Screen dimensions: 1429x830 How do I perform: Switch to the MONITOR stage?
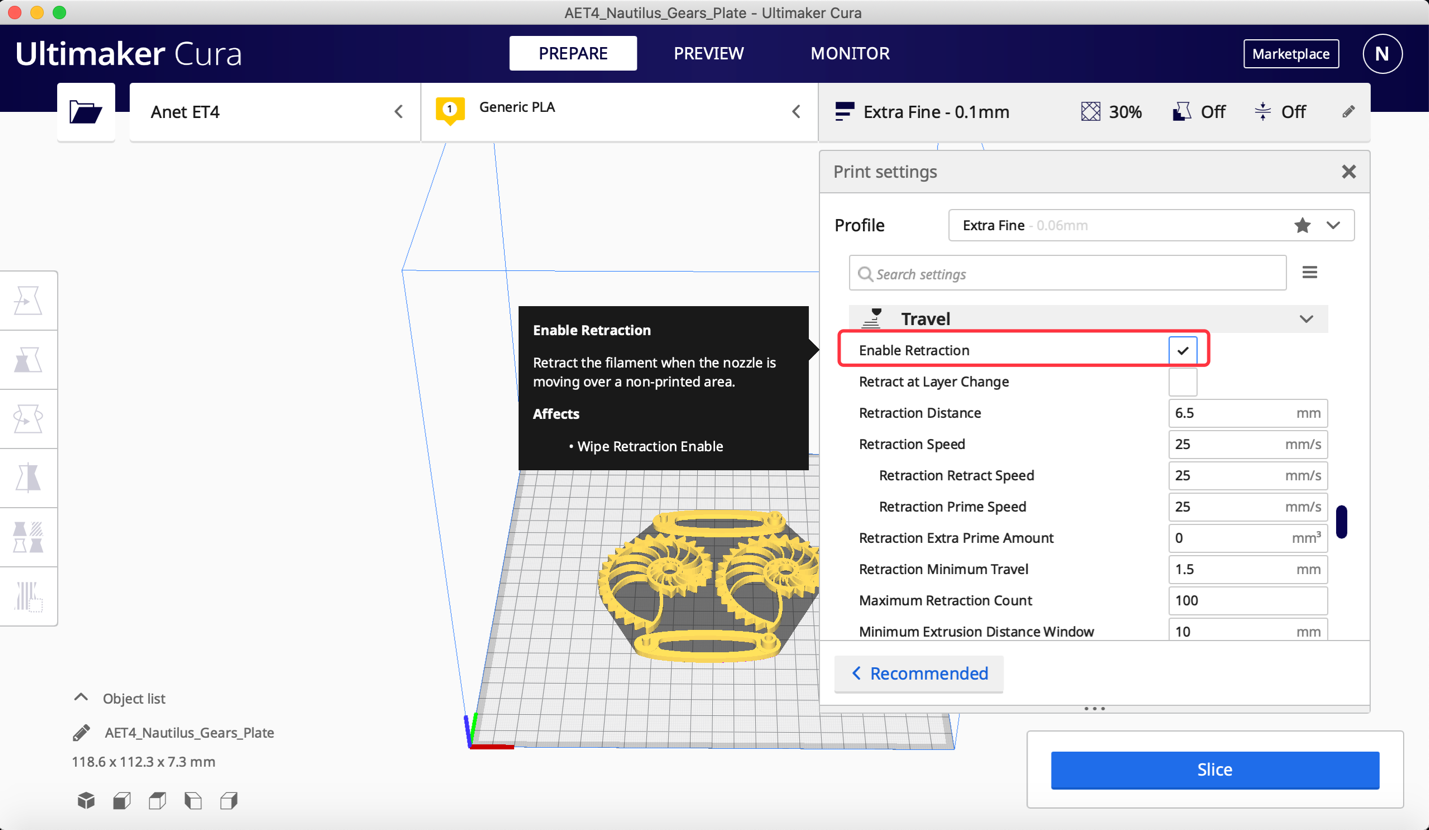click(850, 54)
